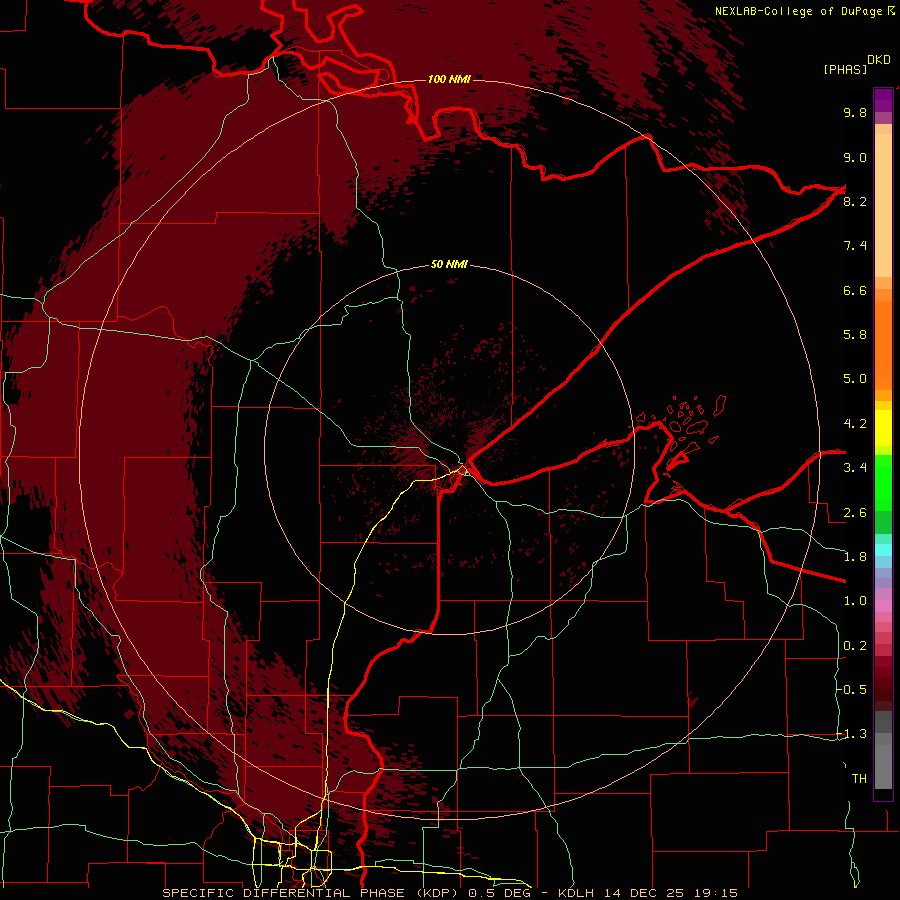Image resolution: width=900 pixels, height=900 pixels.
Task: Click the 0.5 DEG elevation text
Action: tap(500, 893)
